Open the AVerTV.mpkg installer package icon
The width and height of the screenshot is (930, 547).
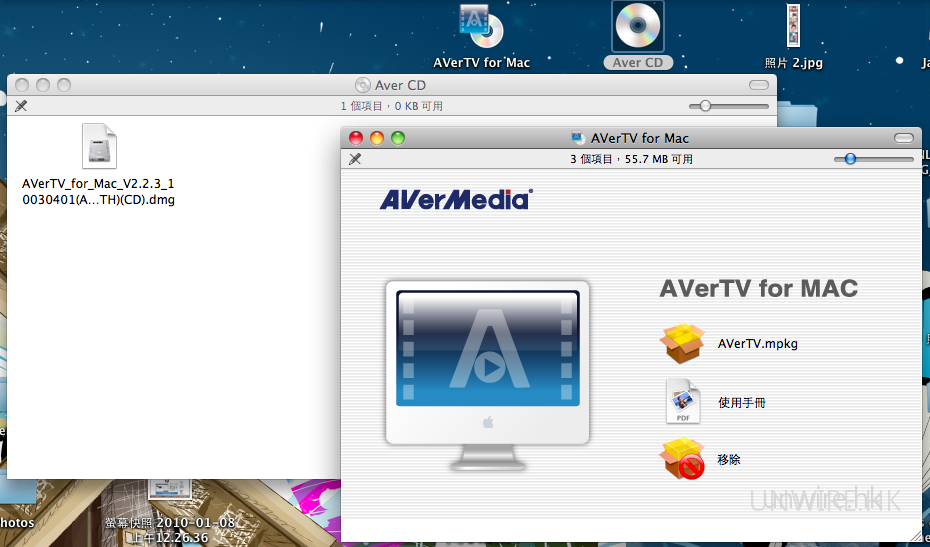coord(683,343)
